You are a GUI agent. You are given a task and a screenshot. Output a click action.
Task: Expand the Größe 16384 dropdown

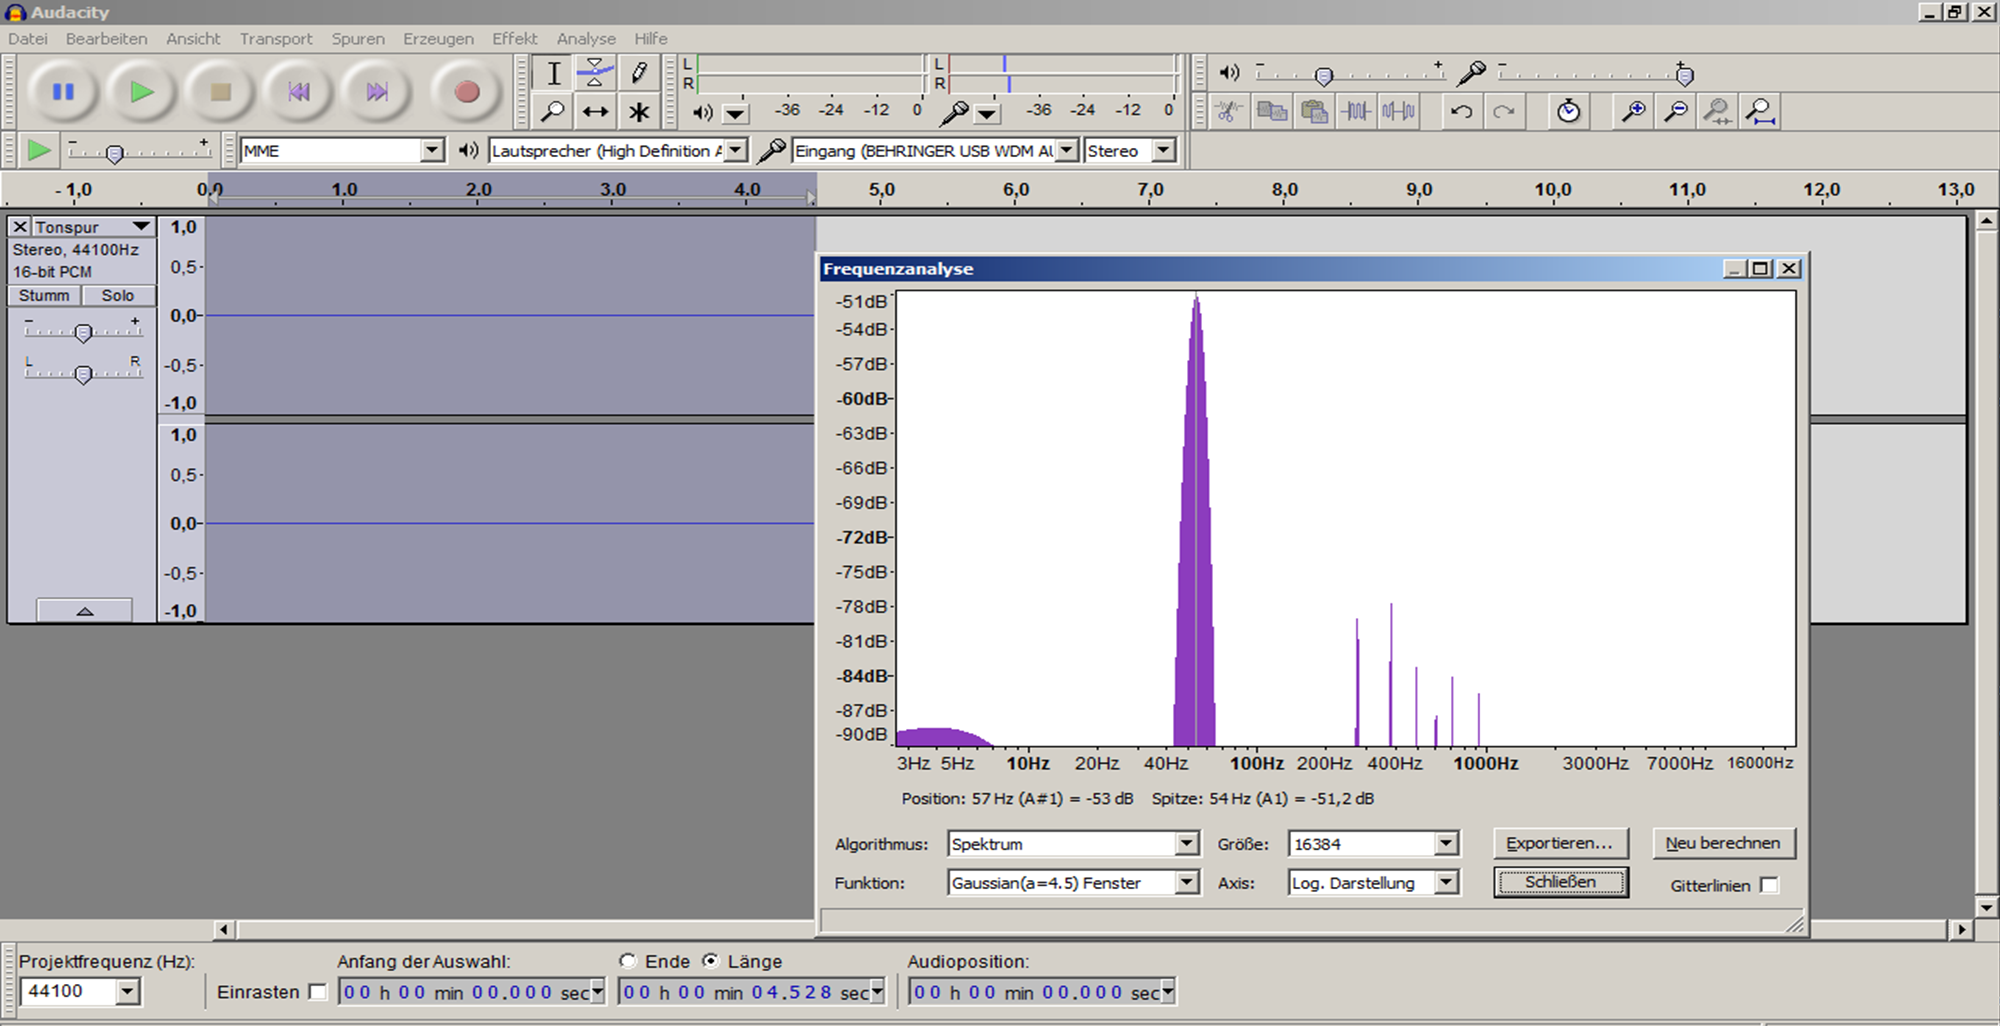click(1446, 844)
